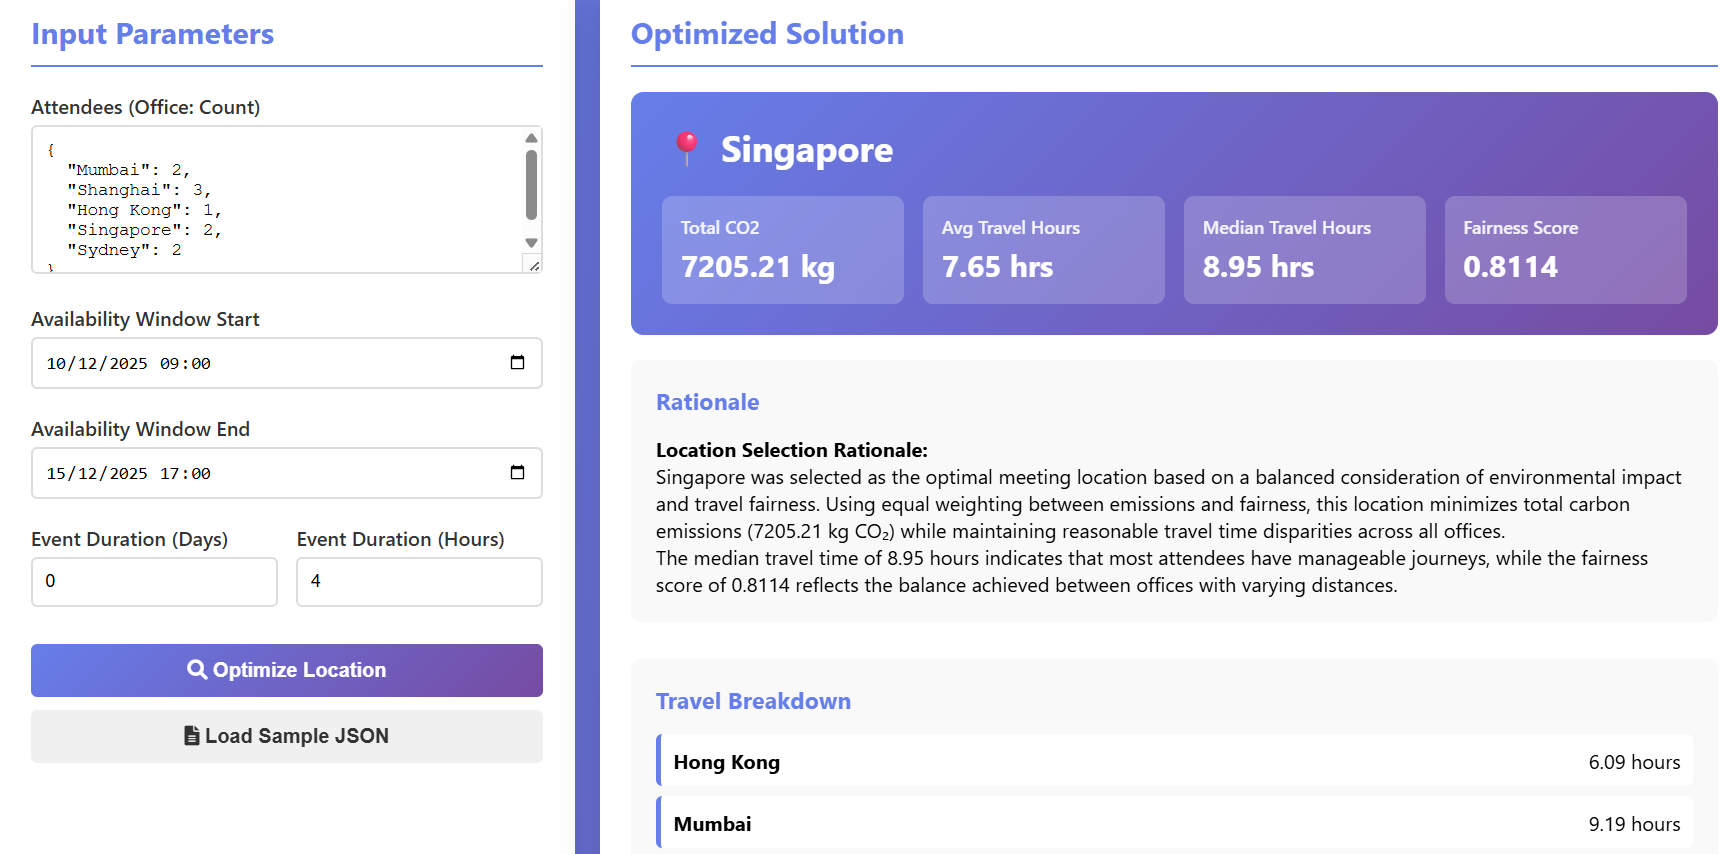Click the Mumbai travel breakdown row
Image resolution: width=1724 pixels, height=854 pixels.
(x=1175, y=824)
